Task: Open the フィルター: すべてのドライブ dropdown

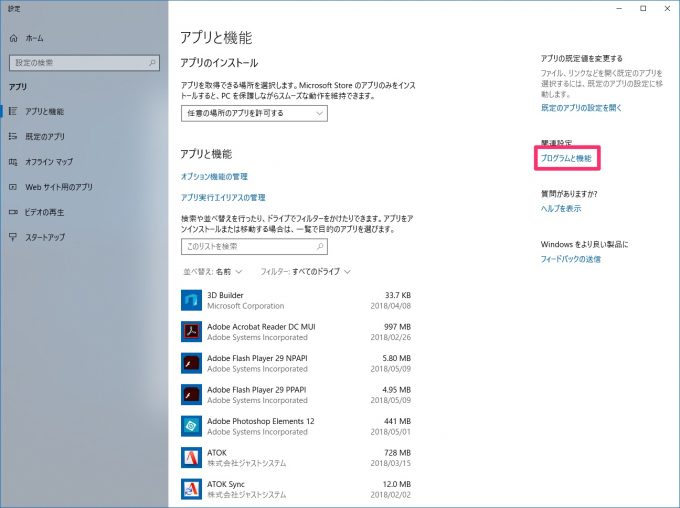Action: click(305, 272)
